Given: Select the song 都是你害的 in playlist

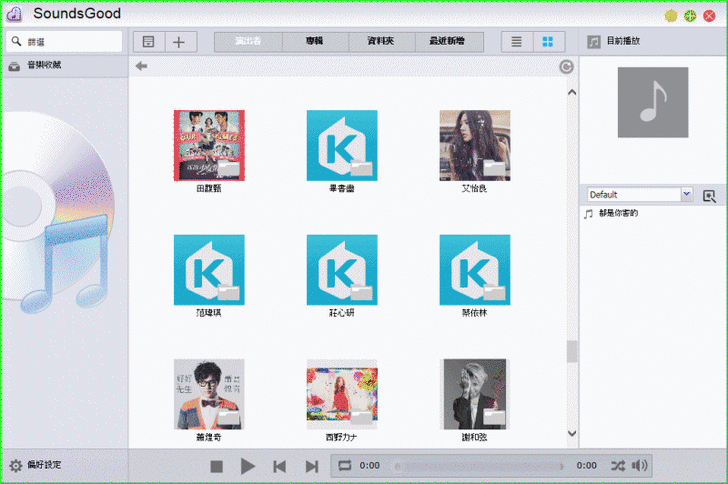Looking at the screenshot, I should (618, 213).
